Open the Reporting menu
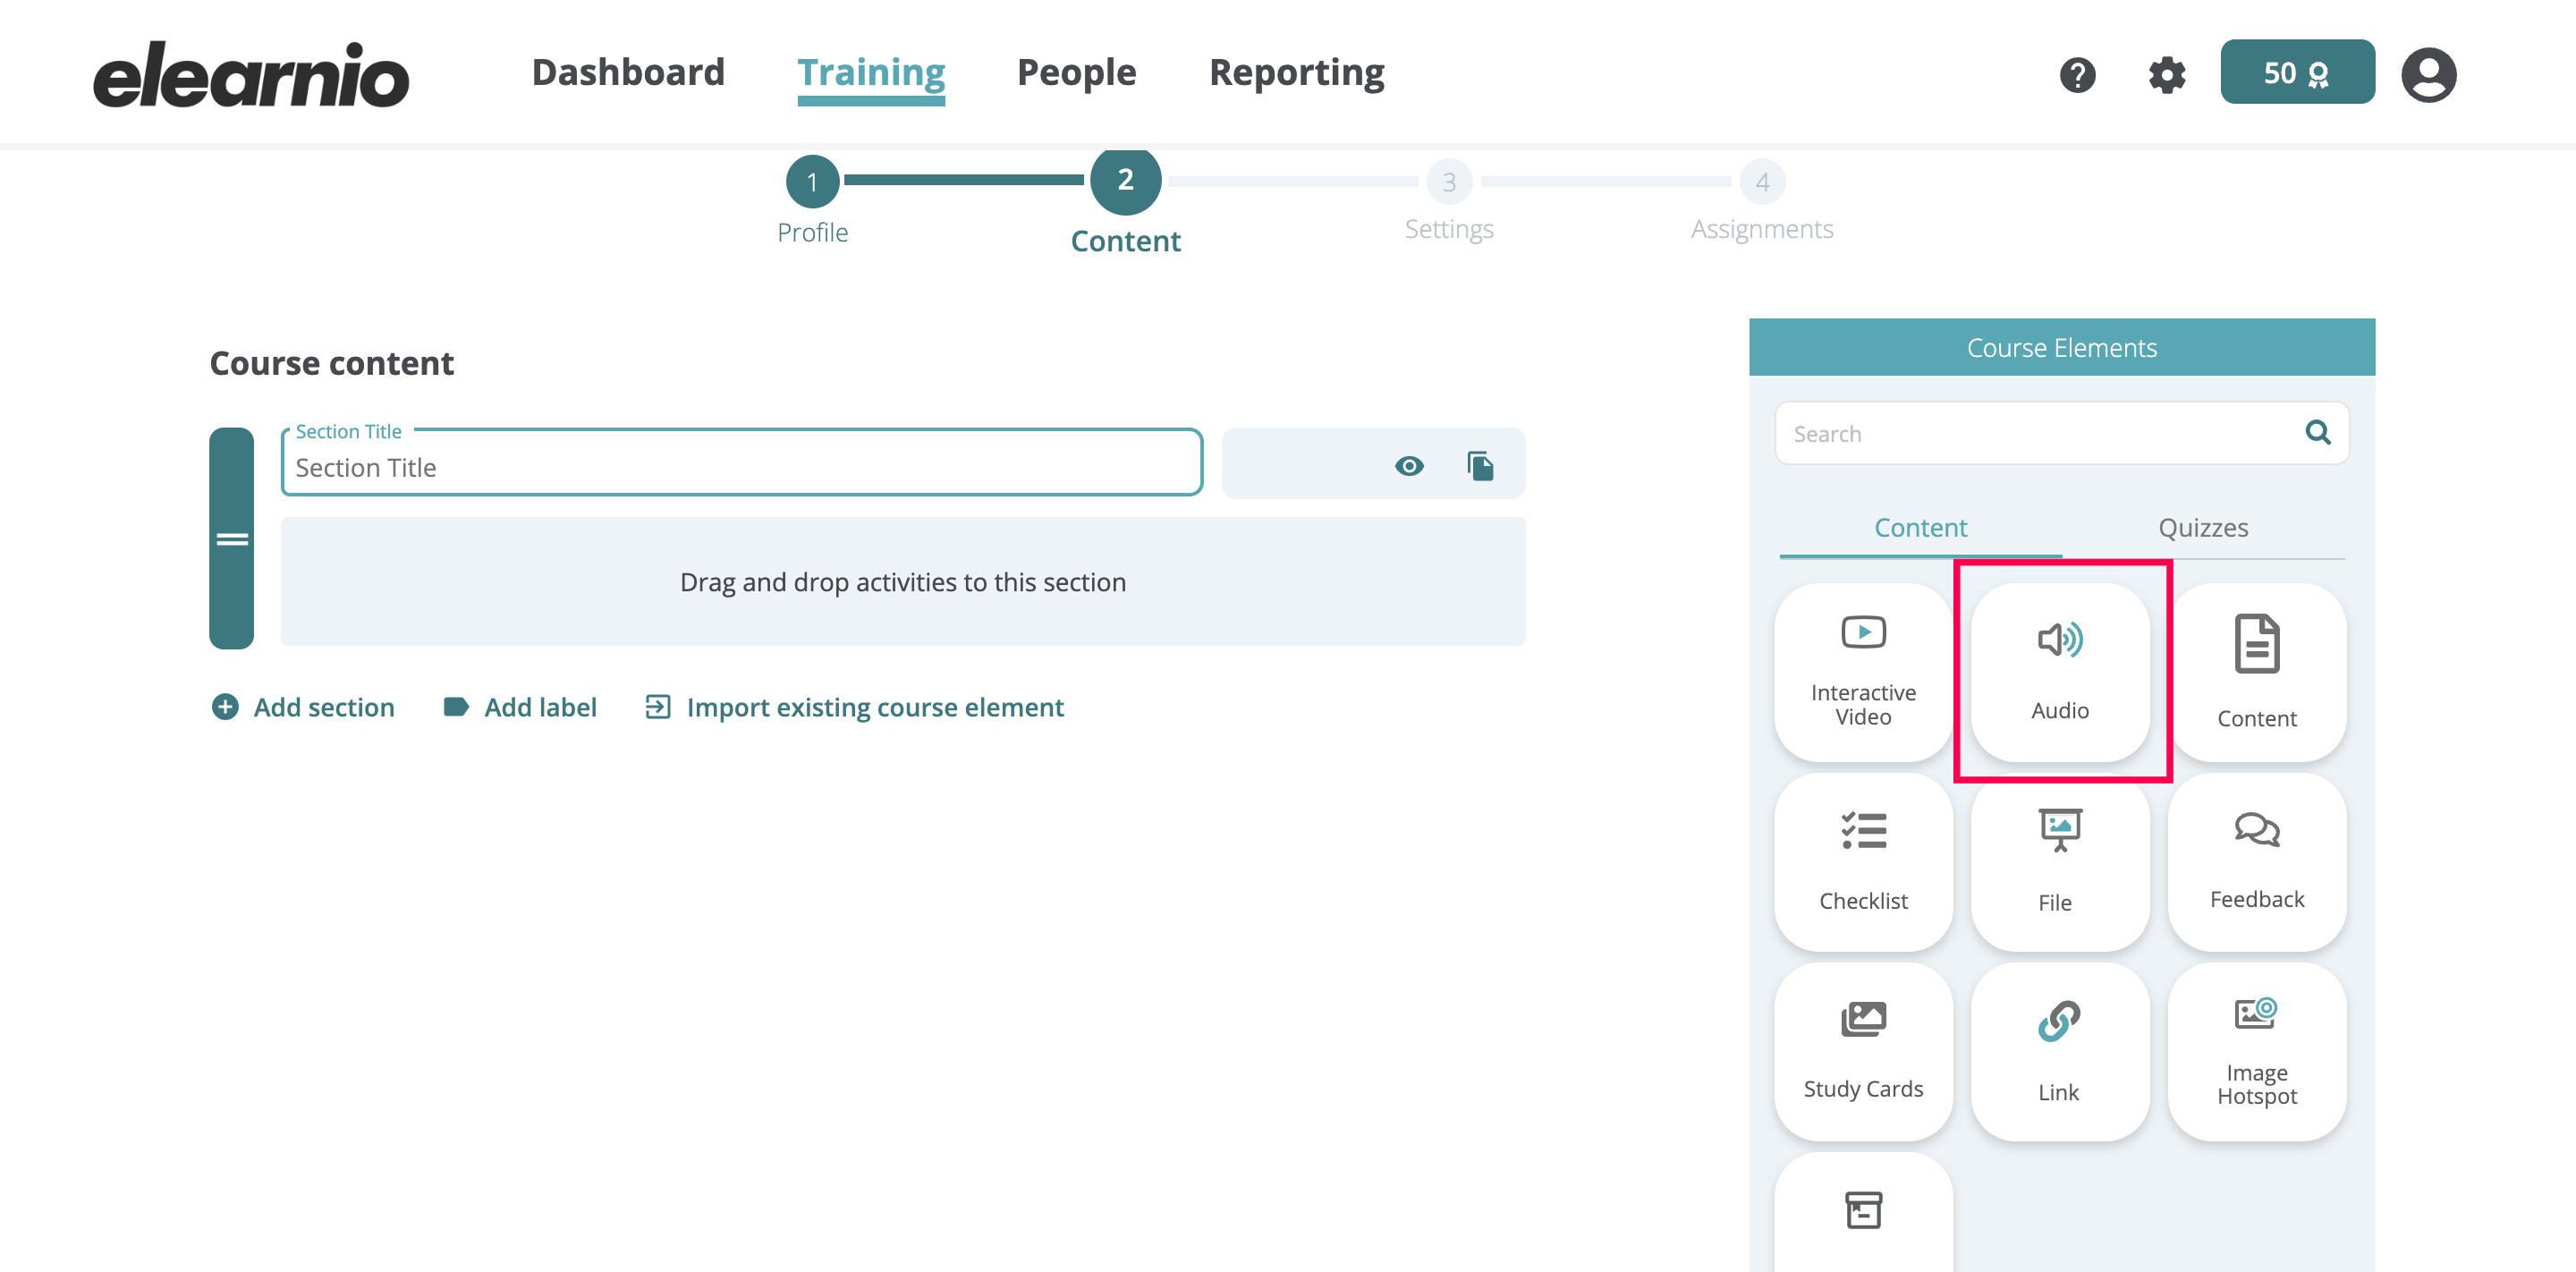 tap(1296, 72)
